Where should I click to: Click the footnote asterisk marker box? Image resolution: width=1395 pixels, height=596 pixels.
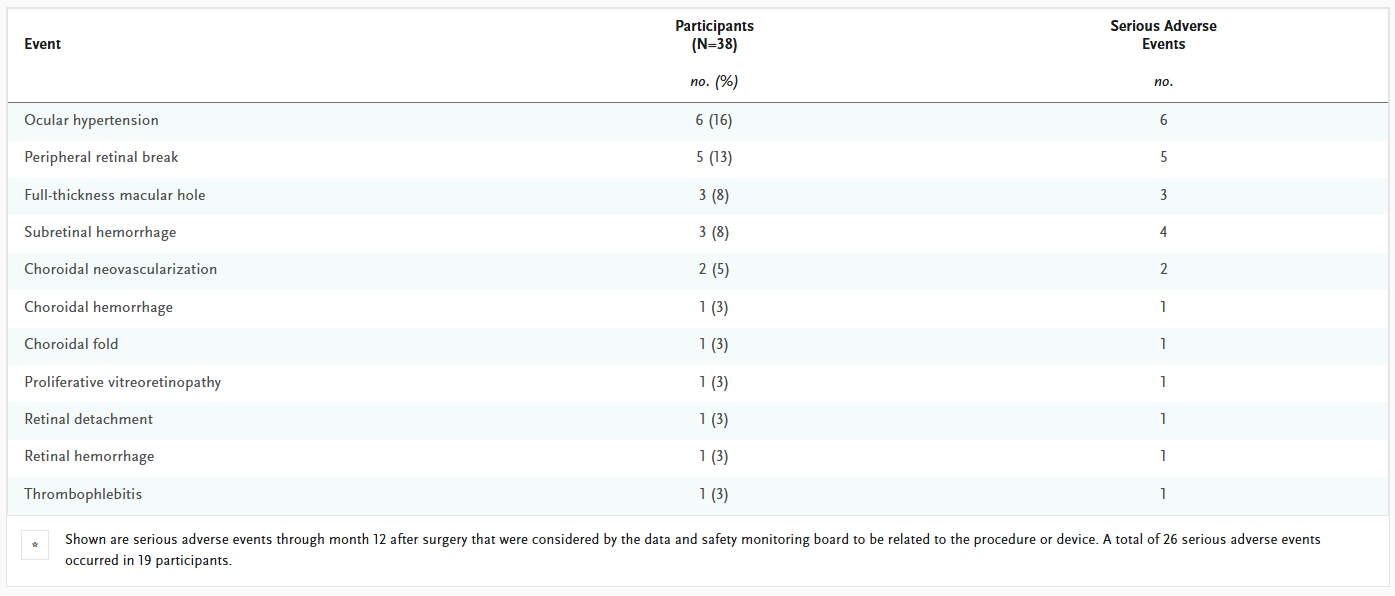click(x=35, y=546)
